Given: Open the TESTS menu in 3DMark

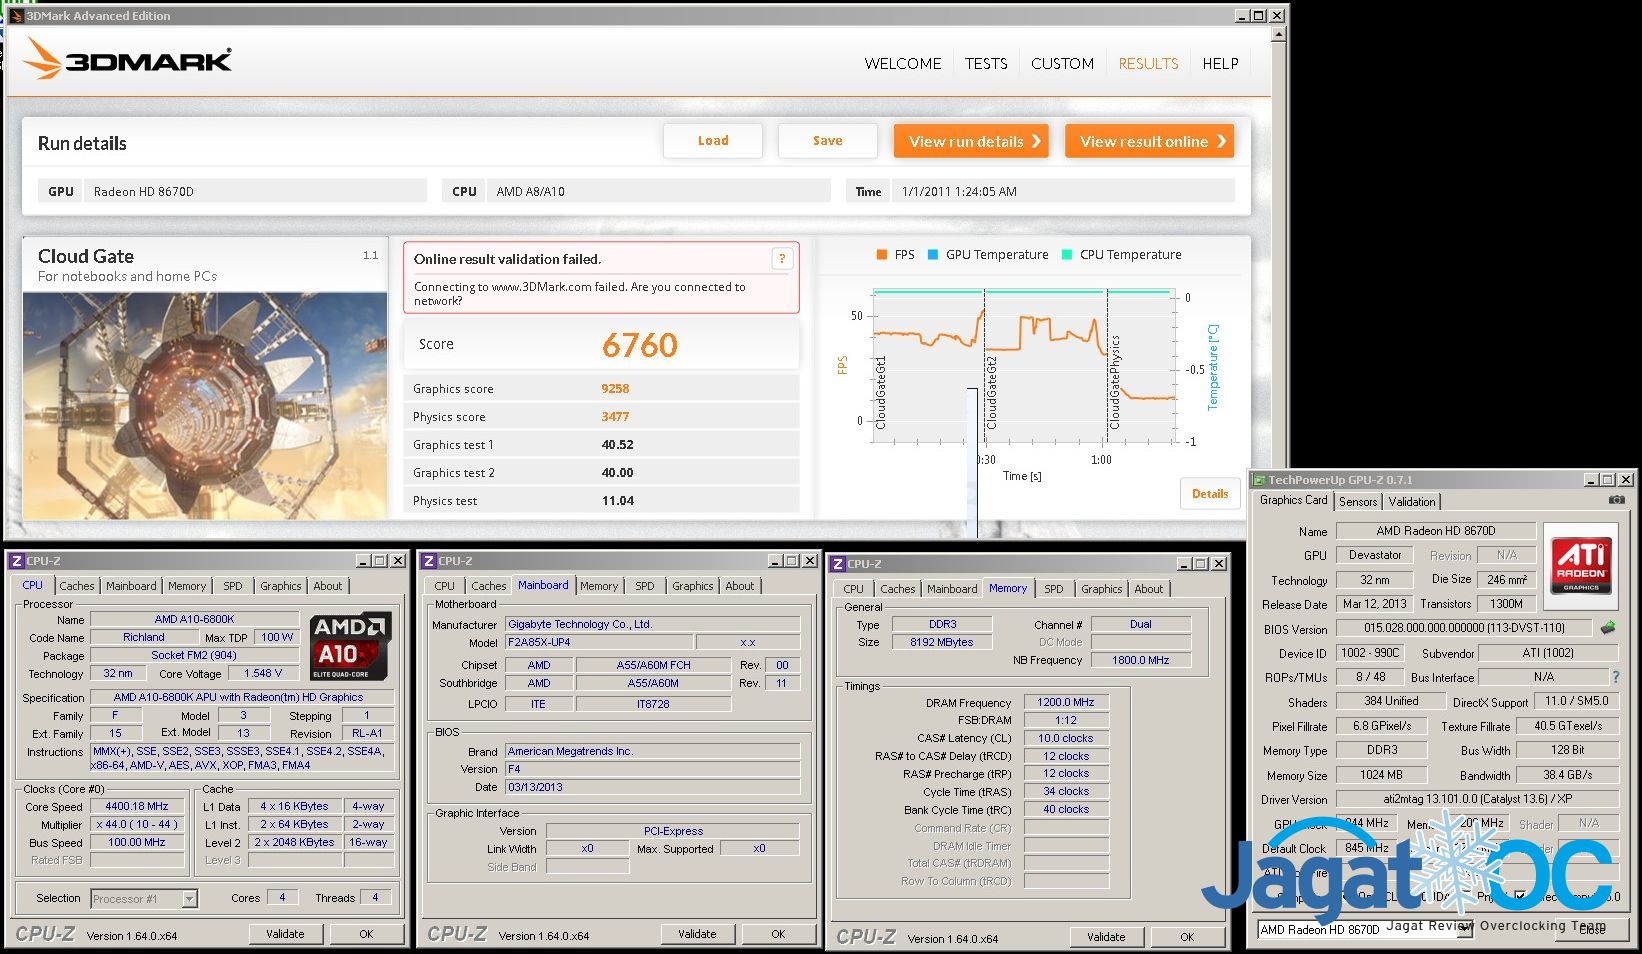Looking at the screenshot, I should [985, 63].
